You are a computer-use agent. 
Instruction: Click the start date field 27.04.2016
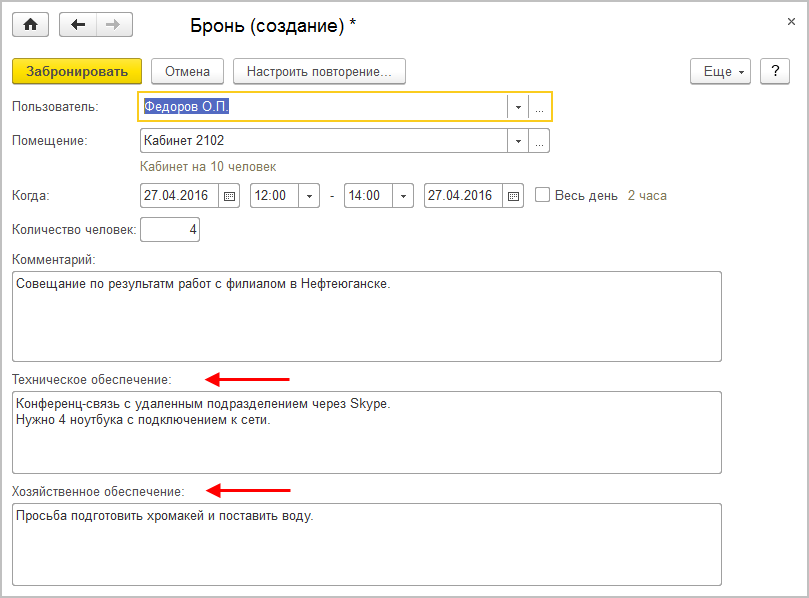180,196
